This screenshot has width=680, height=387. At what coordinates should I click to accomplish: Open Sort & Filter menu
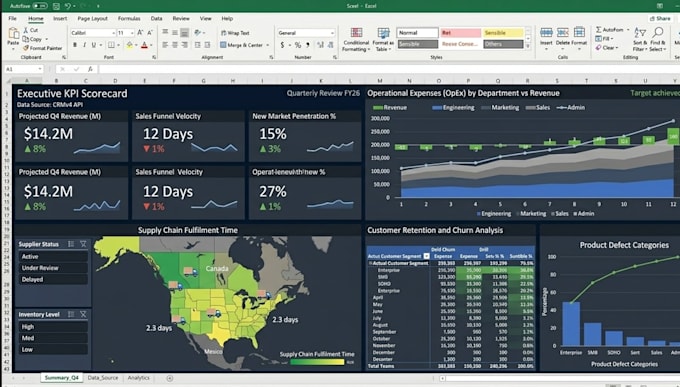coord(640,39)
